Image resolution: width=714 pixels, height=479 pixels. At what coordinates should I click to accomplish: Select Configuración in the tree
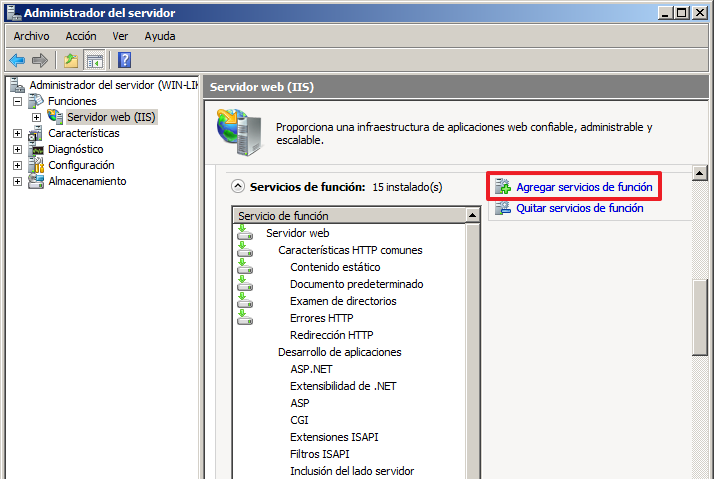[81, 165]
